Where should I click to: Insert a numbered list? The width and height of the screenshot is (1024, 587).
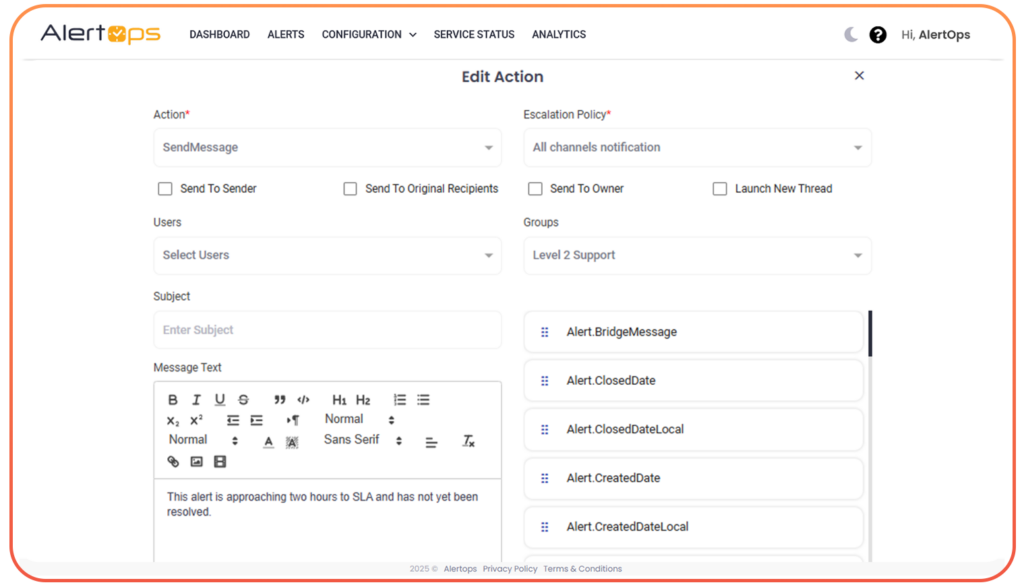(400, 400)
